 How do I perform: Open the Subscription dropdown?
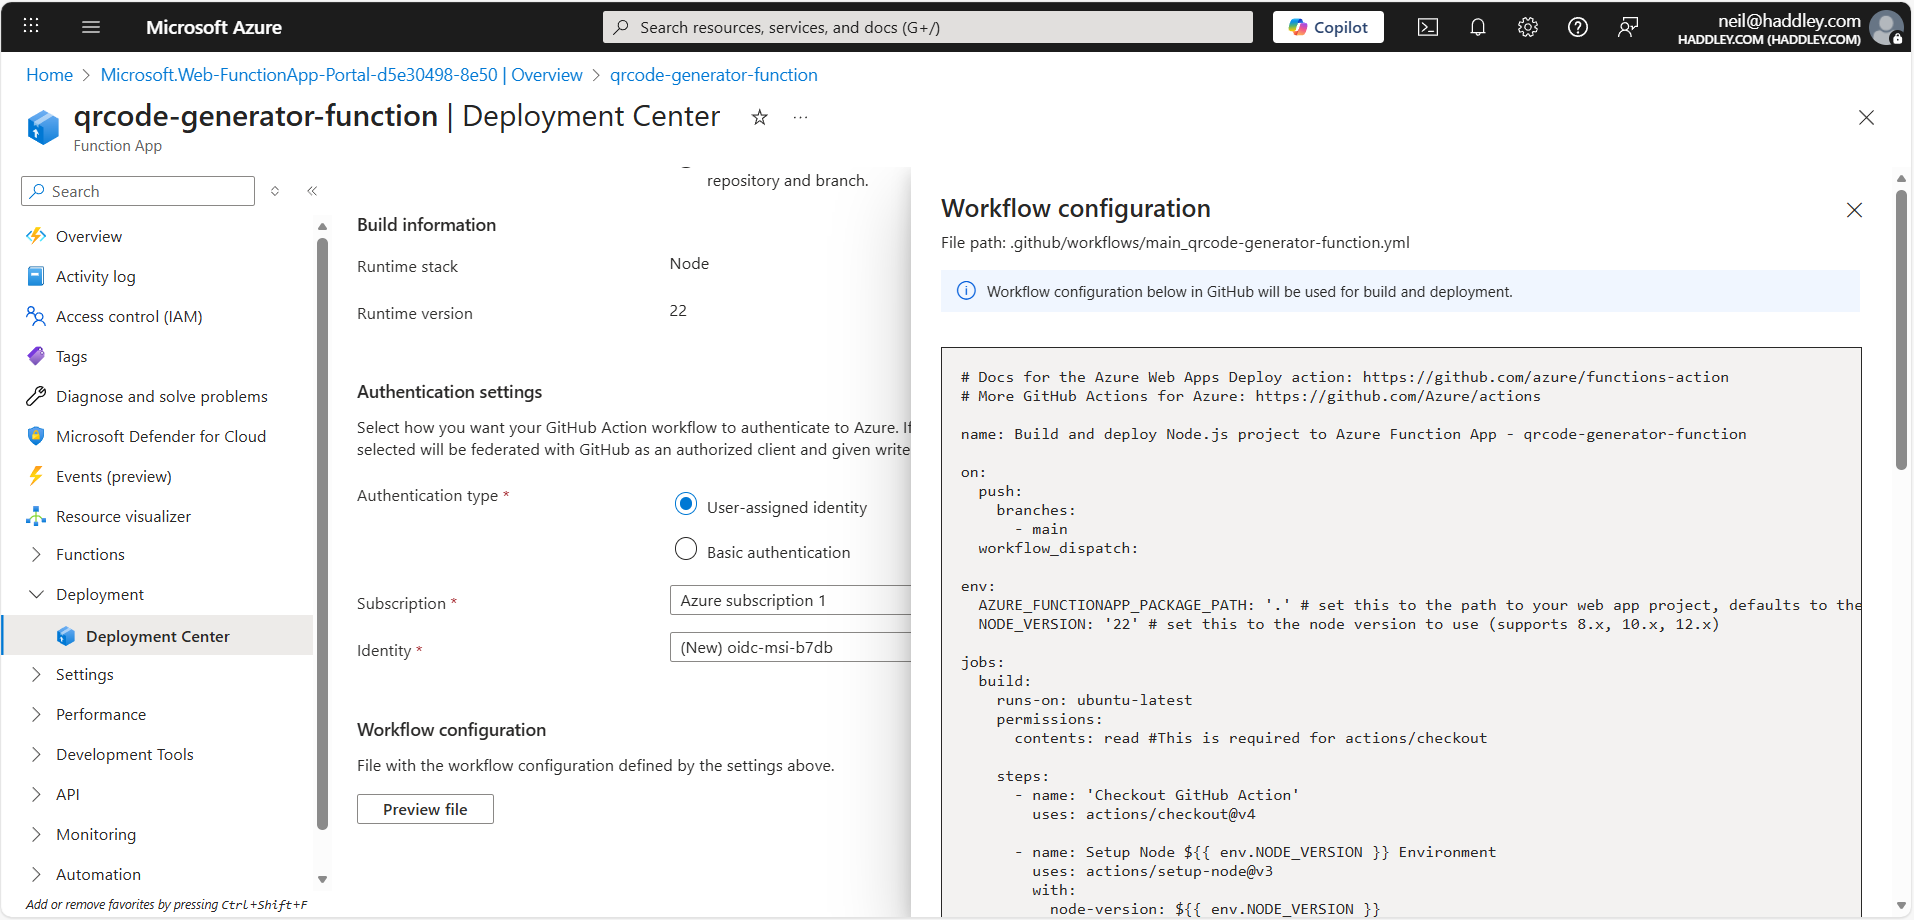click(790, 600)
